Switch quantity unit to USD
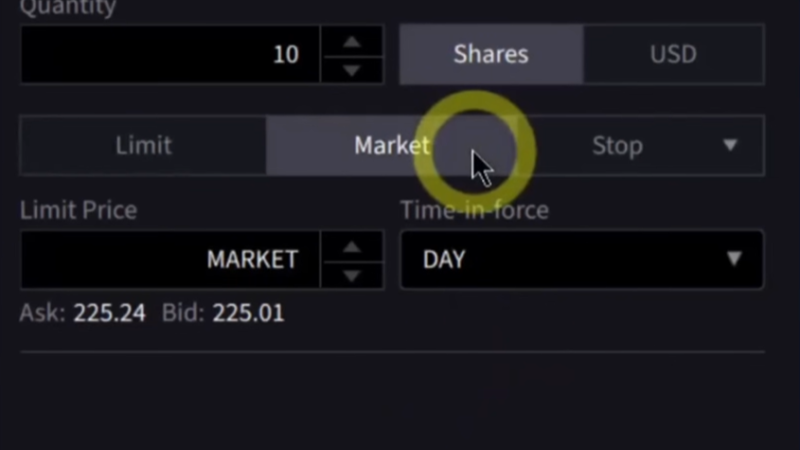Image resolution: width=800 pixels, height=450 pixels. pyautogui.click(x=673, y=54)
